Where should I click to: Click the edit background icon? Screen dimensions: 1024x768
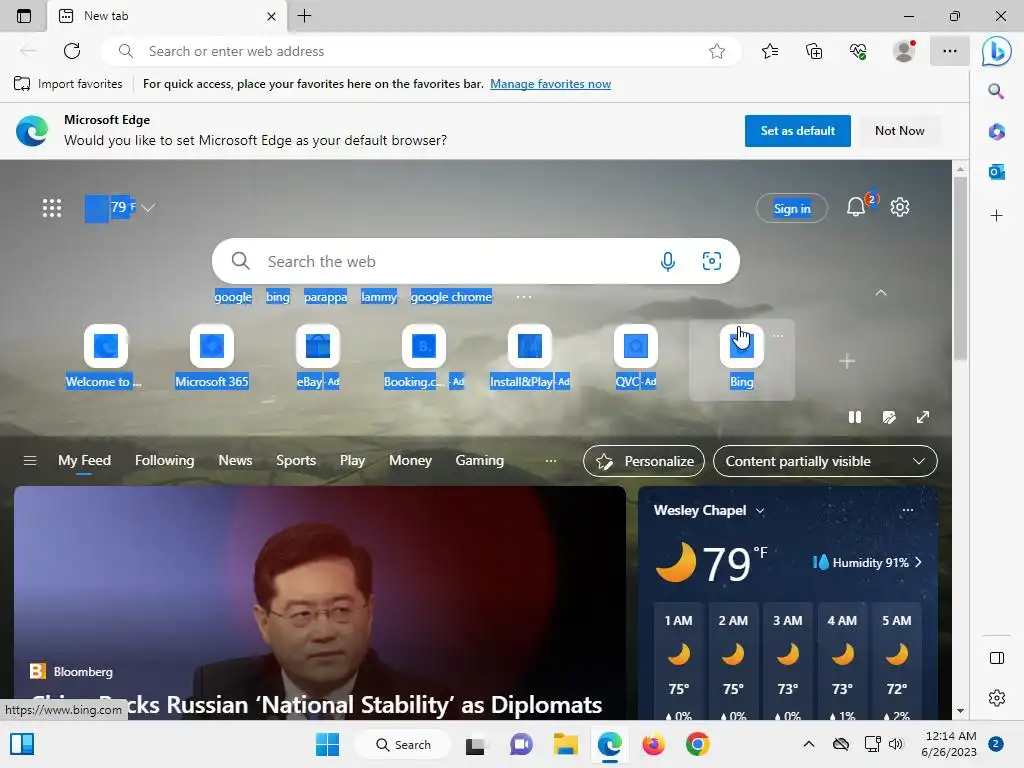889,417
